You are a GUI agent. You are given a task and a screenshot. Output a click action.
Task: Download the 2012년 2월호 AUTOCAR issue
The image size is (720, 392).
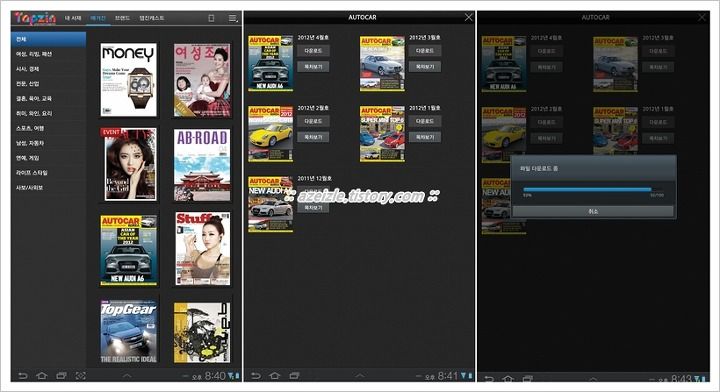tap(313, 121)
